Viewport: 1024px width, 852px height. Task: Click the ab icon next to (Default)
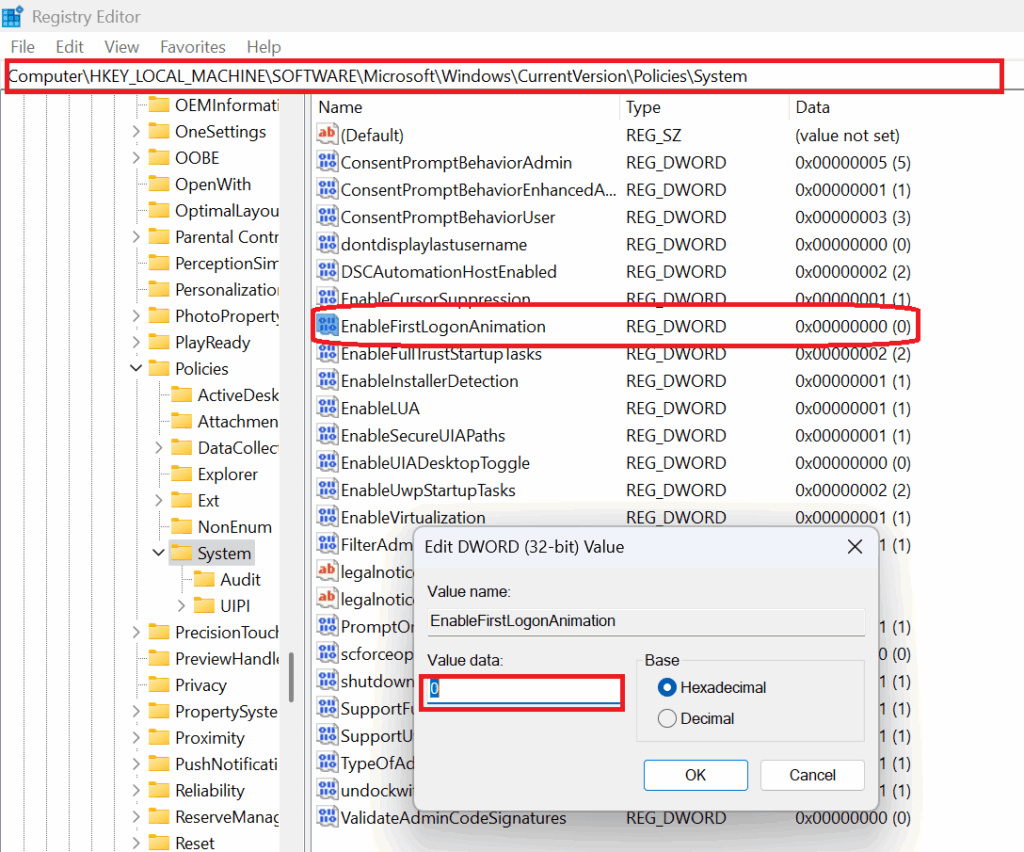coord(326,134)
